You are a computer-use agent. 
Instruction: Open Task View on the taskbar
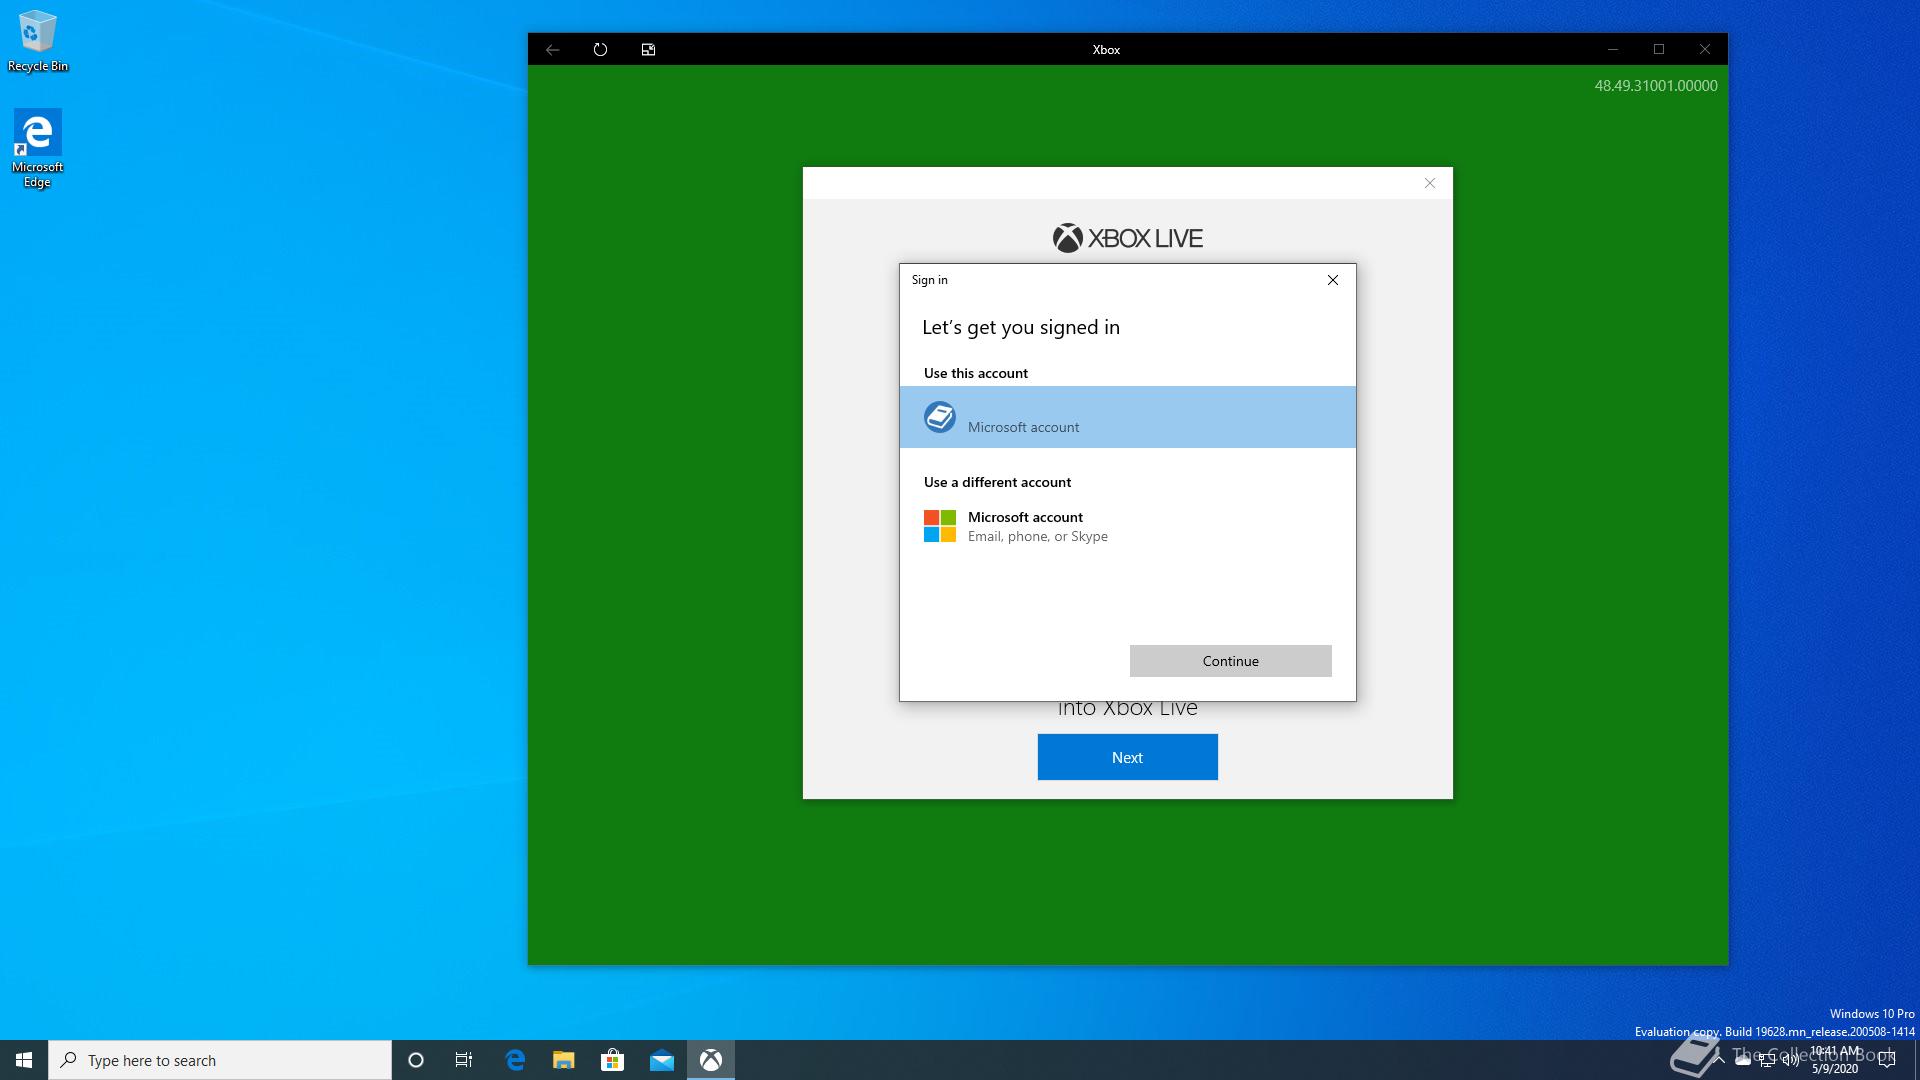coord(464,1060)
